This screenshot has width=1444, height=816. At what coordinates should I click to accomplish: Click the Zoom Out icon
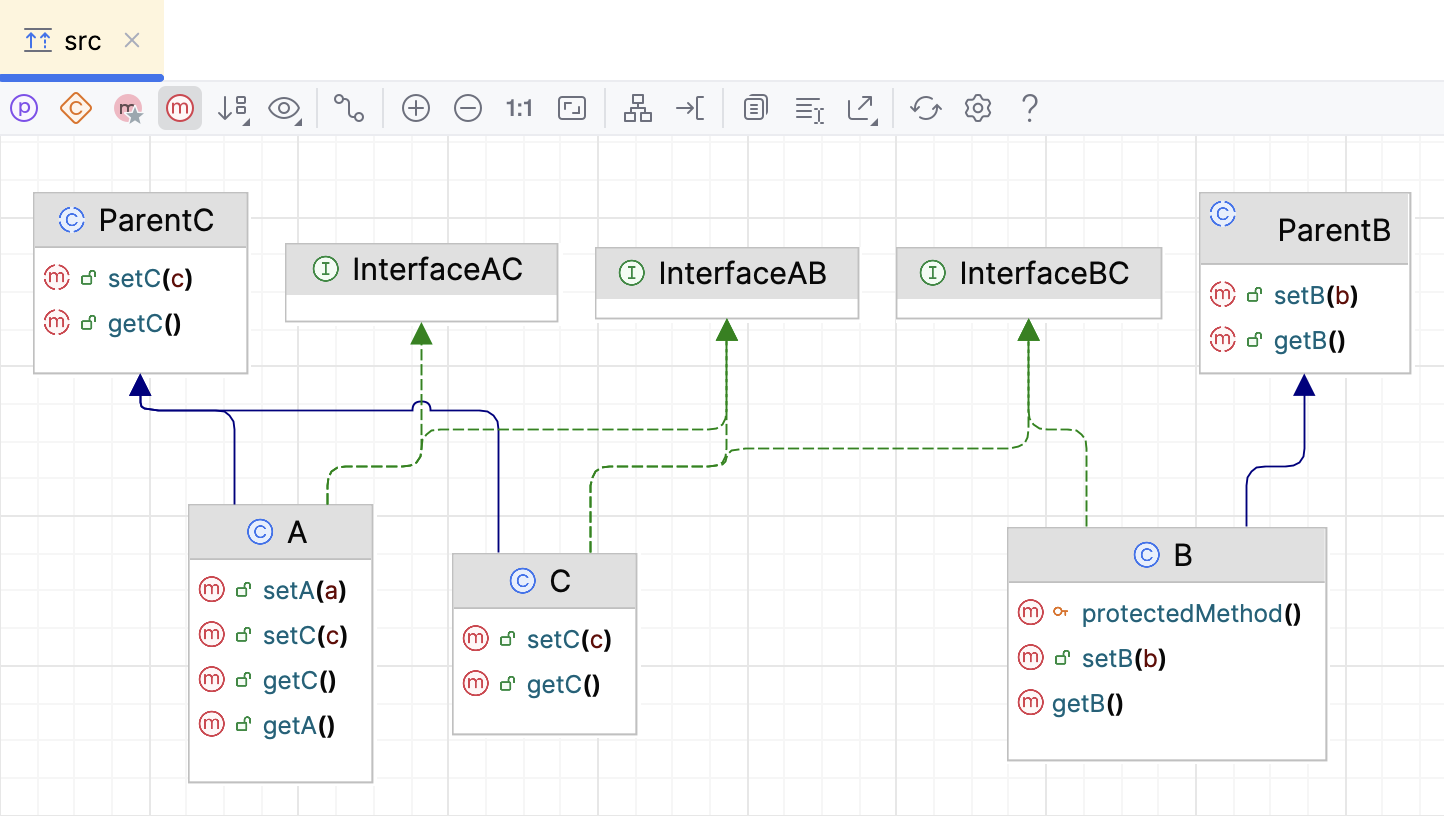pos(467,108)
